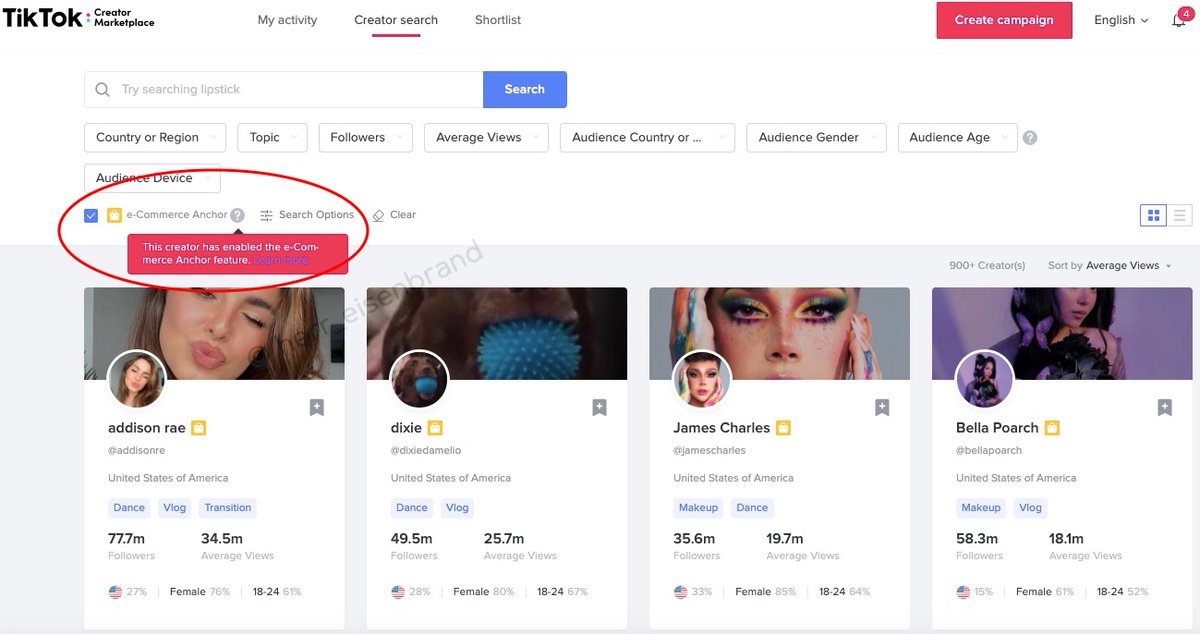
Task: Switch to list view layout
Action: coord(1180,215)
